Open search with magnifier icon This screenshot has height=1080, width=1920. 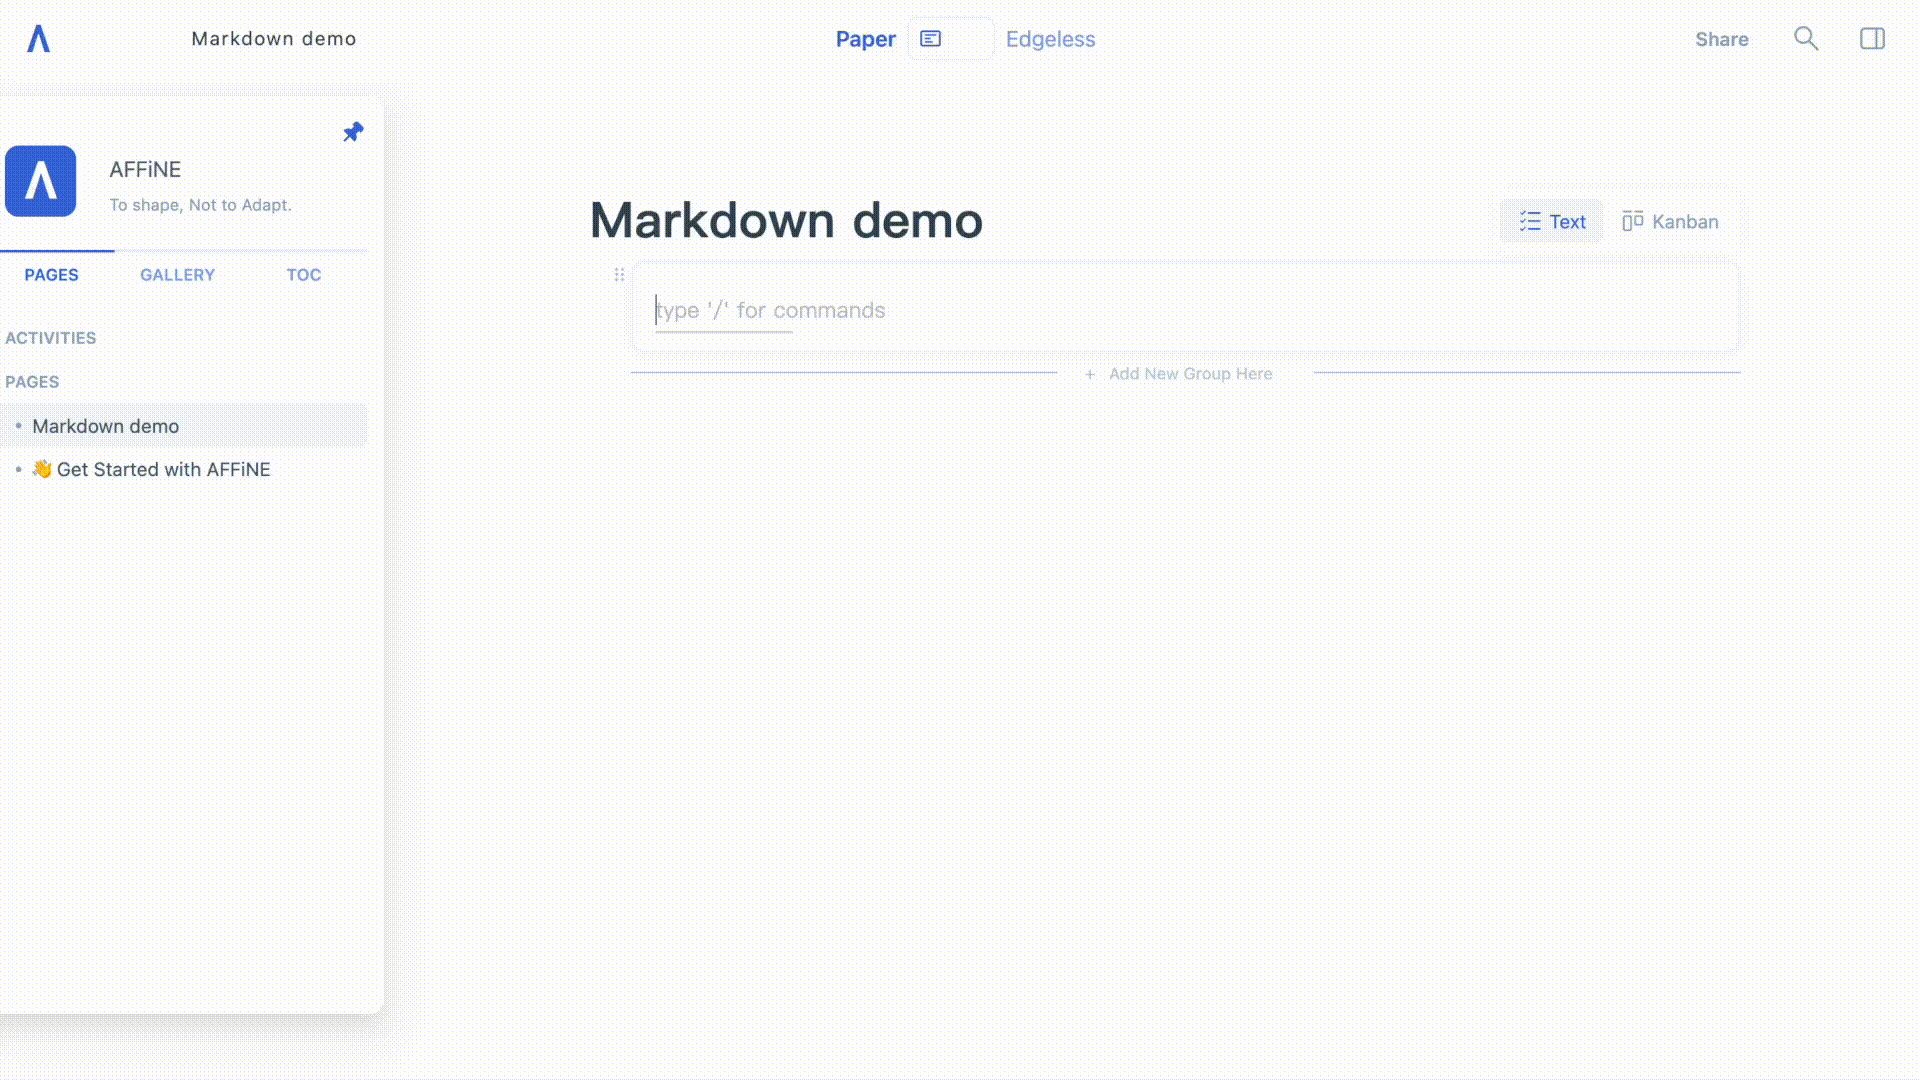(1806, 39)
